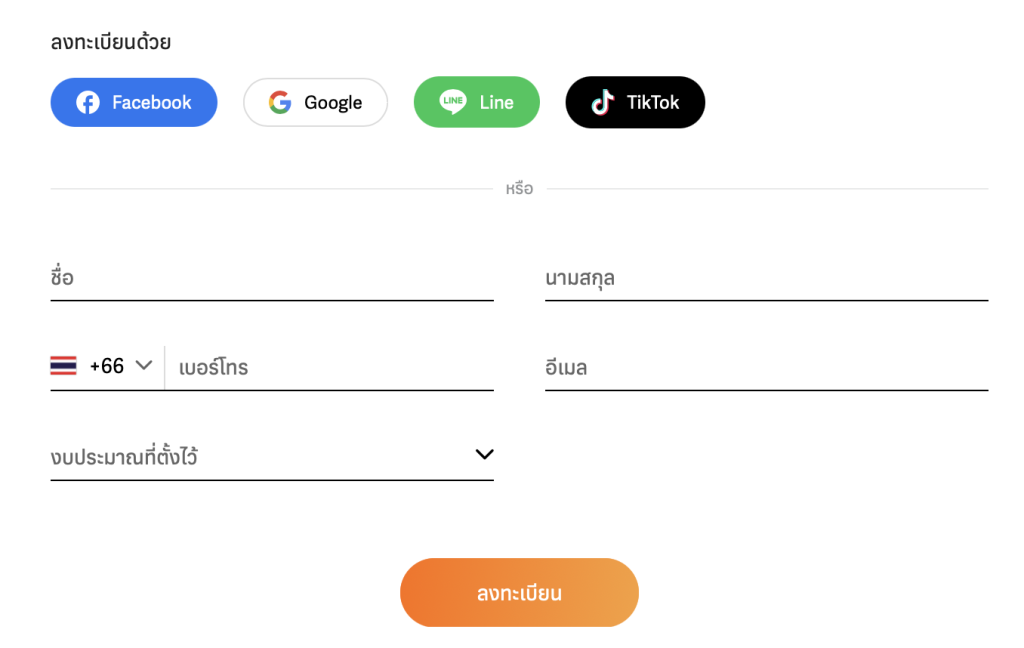
Task: Register with the Facebook button
Action: click(134, 103)
